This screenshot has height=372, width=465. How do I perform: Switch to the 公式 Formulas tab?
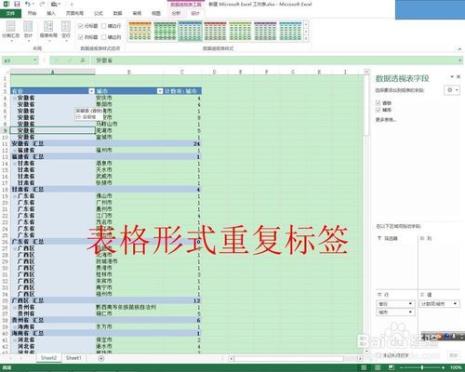(99, 13)
